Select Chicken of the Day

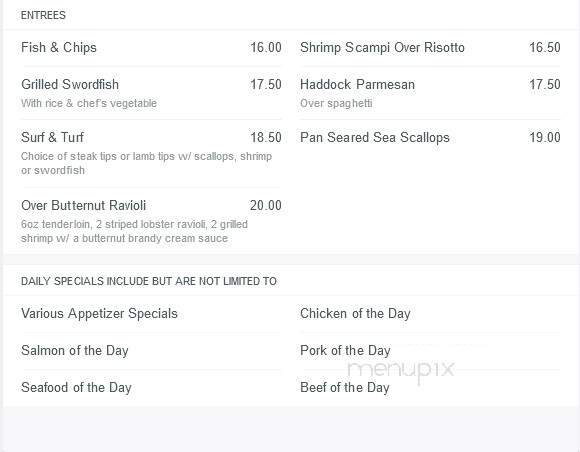coord(355,314)
